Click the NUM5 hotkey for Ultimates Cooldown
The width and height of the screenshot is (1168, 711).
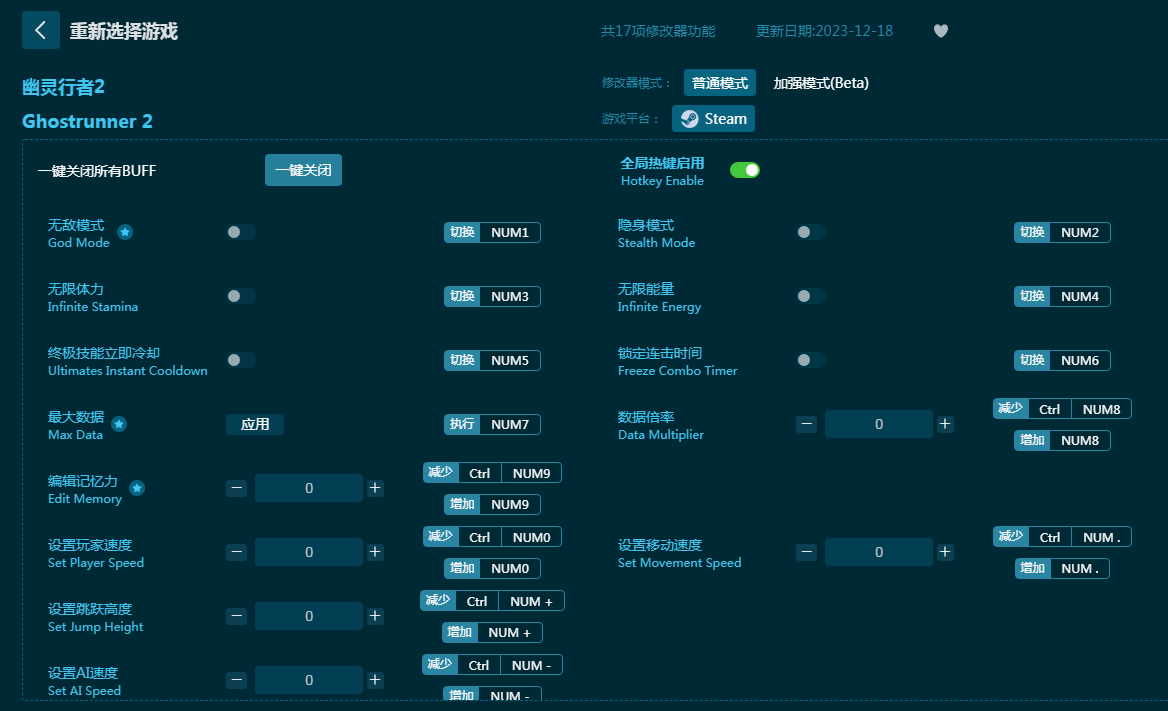pos(492,361)
